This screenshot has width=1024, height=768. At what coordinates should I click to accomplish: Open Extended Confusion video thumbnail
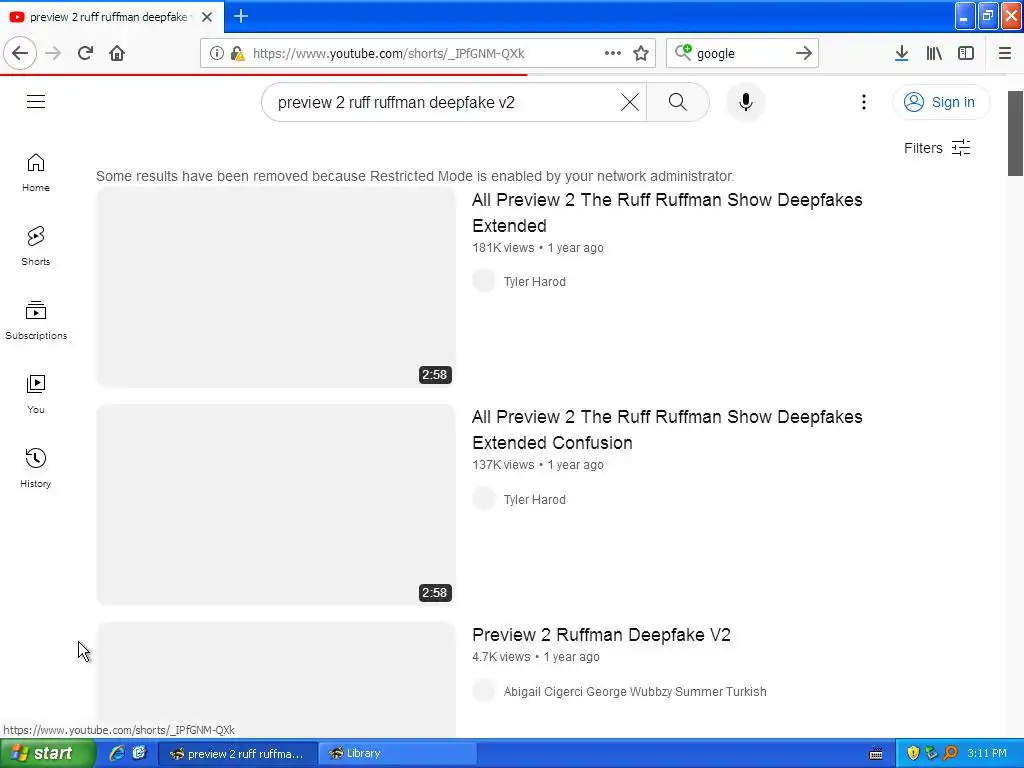pos(276,504)
